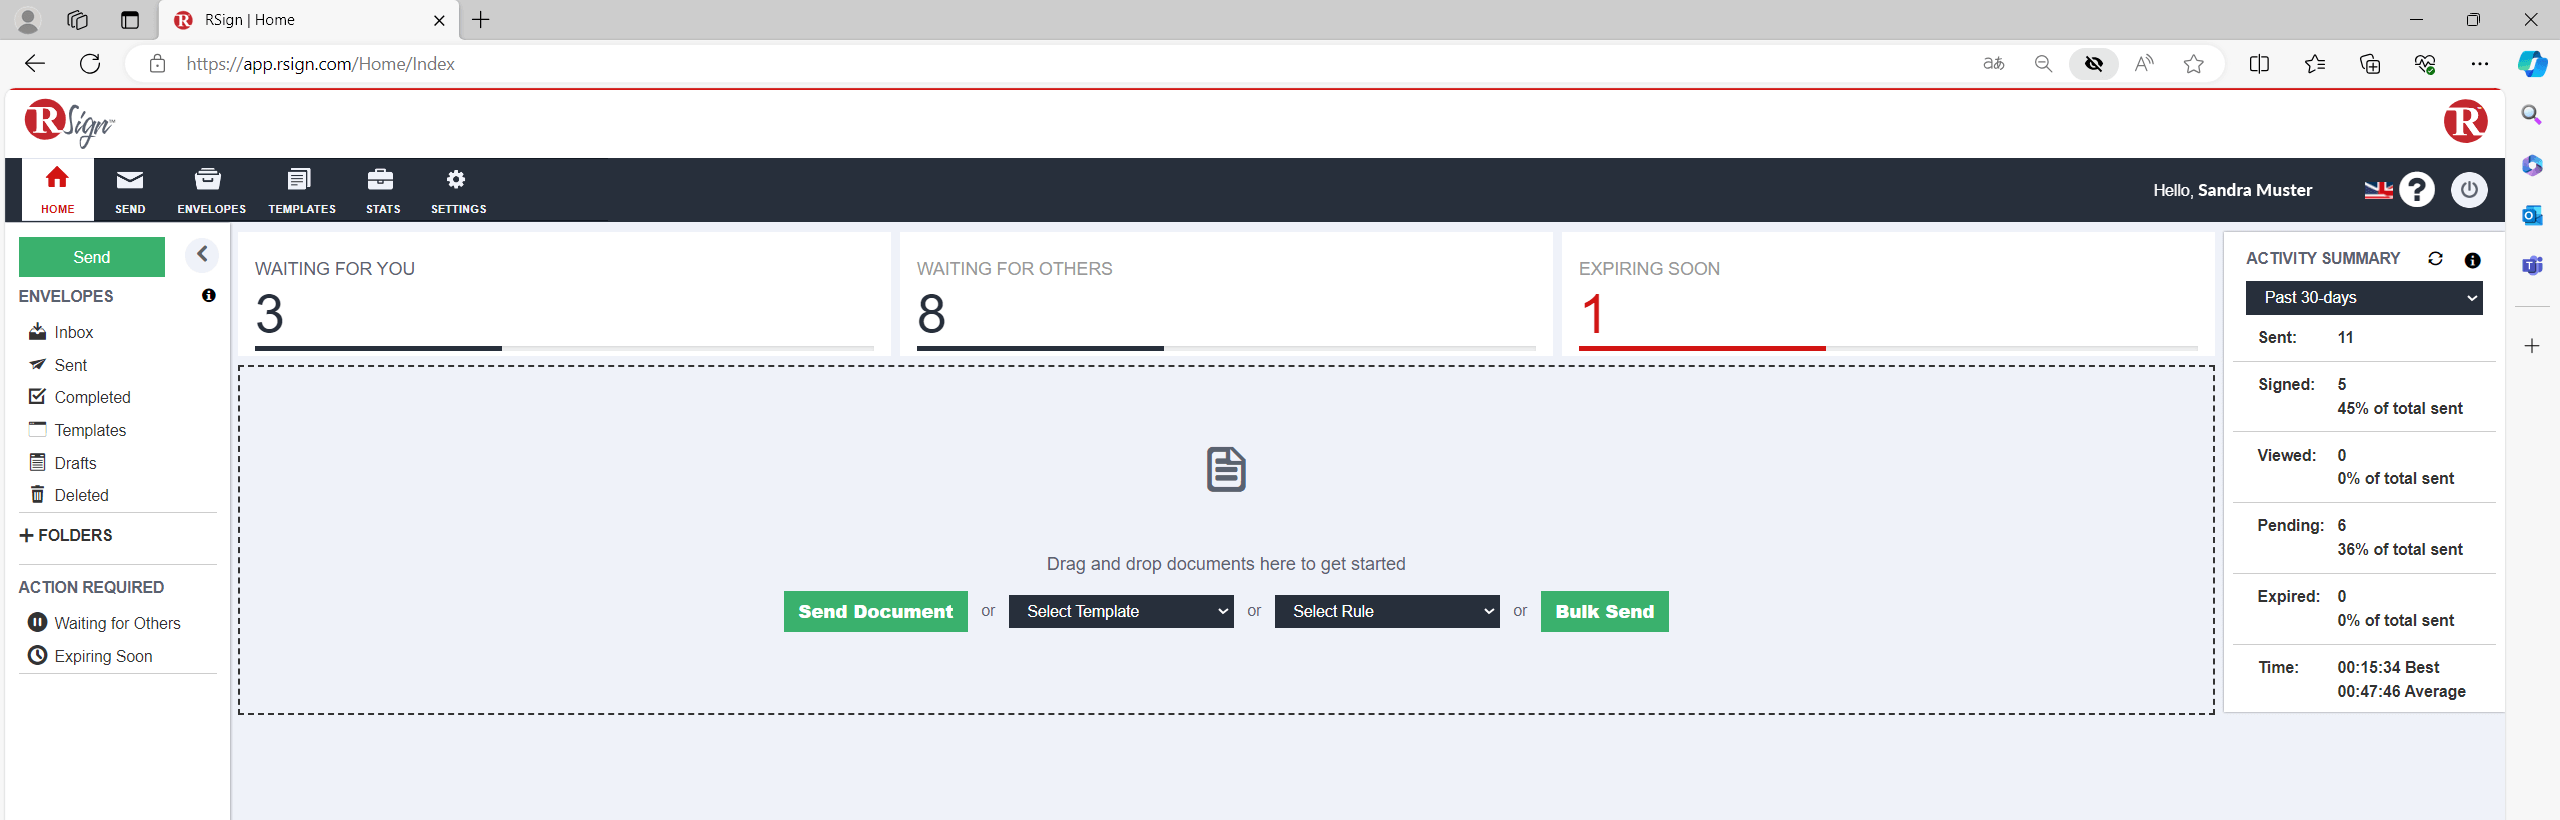Screen dimensions: 2560x820
Task: Open Teams in Edge sidebar
Action: [x=2532, y=265]
